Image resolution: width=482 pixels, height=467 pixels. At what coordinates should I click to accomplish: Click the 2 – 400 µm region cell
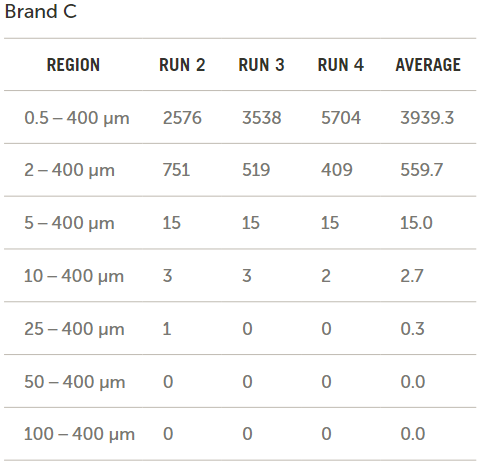pyautogui.click(x=69, y=170)
